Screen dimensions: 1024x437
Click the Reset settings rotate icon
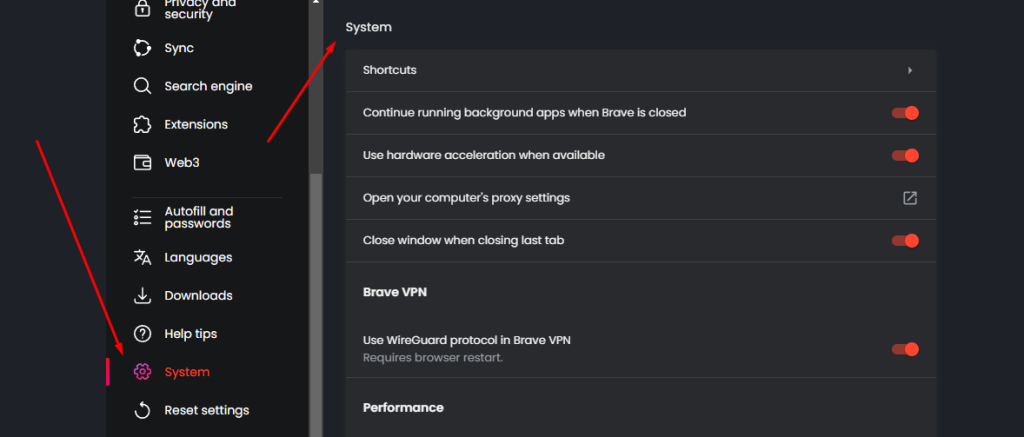[142, 410]
